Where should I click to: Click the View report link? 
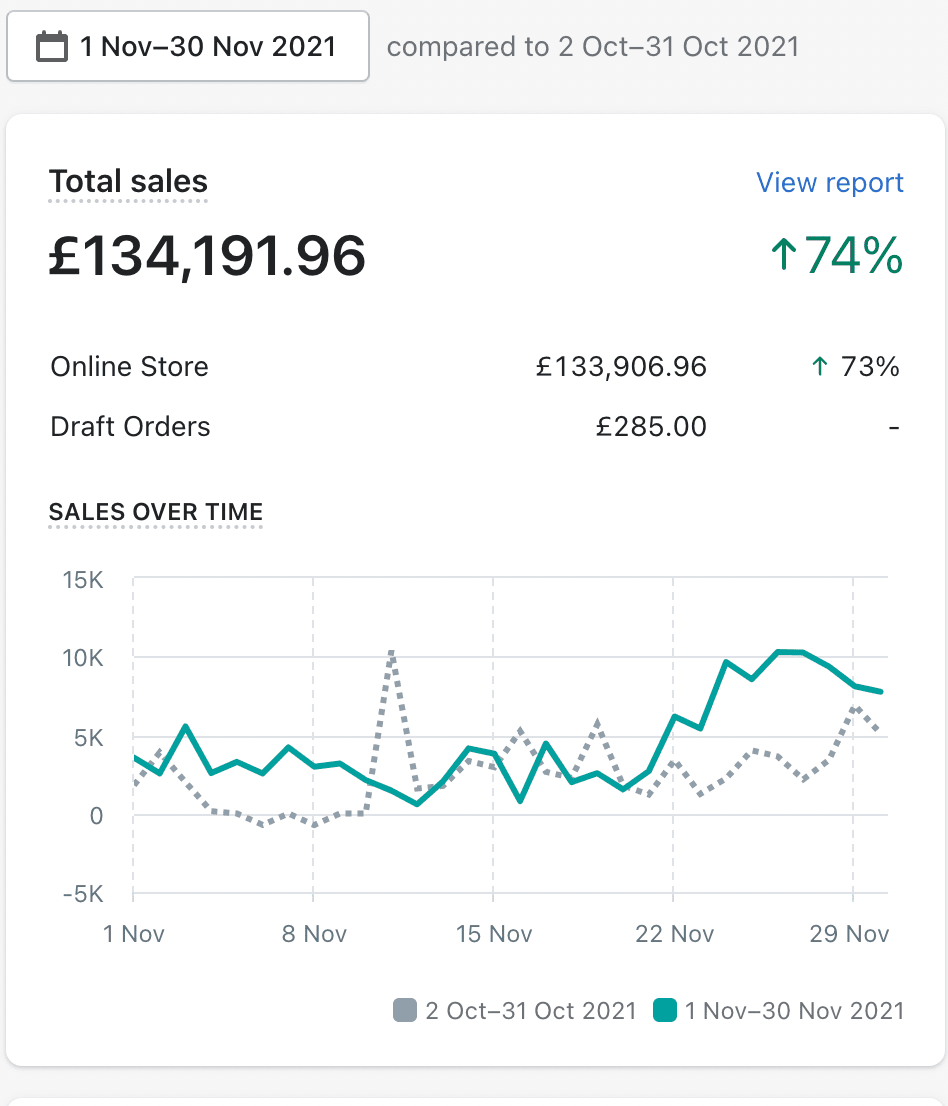point(829,183)
